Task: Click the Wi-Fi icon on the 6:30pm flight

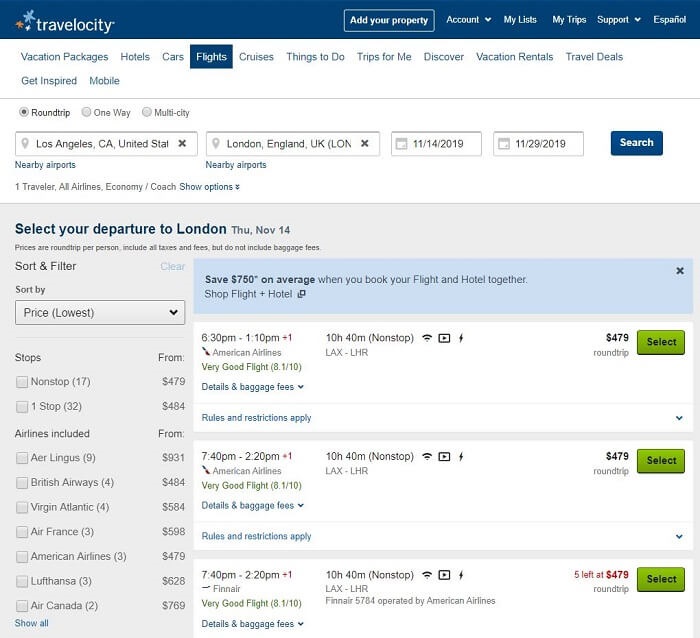Action: coord(427,338)
